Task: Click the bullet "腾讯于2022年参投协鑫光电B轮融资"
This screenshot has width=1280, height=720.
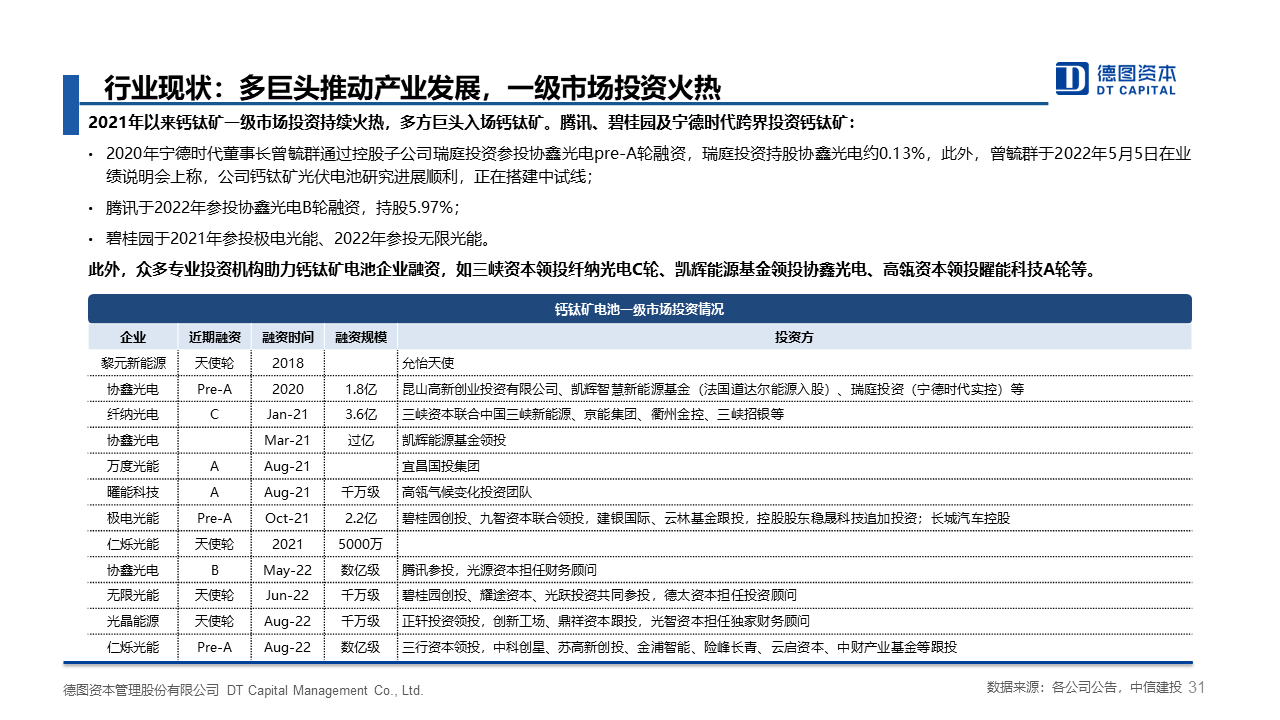Action: tap(282, 208)
